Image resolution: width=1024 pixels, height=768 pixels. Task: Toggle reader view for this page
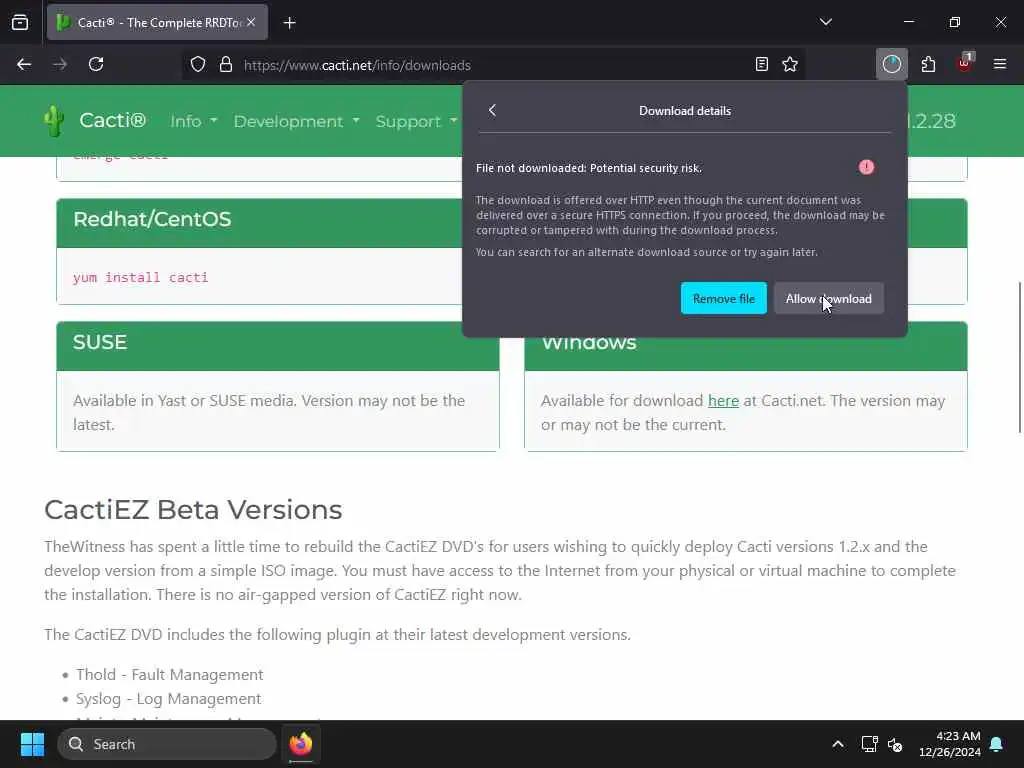click(761, 65)
